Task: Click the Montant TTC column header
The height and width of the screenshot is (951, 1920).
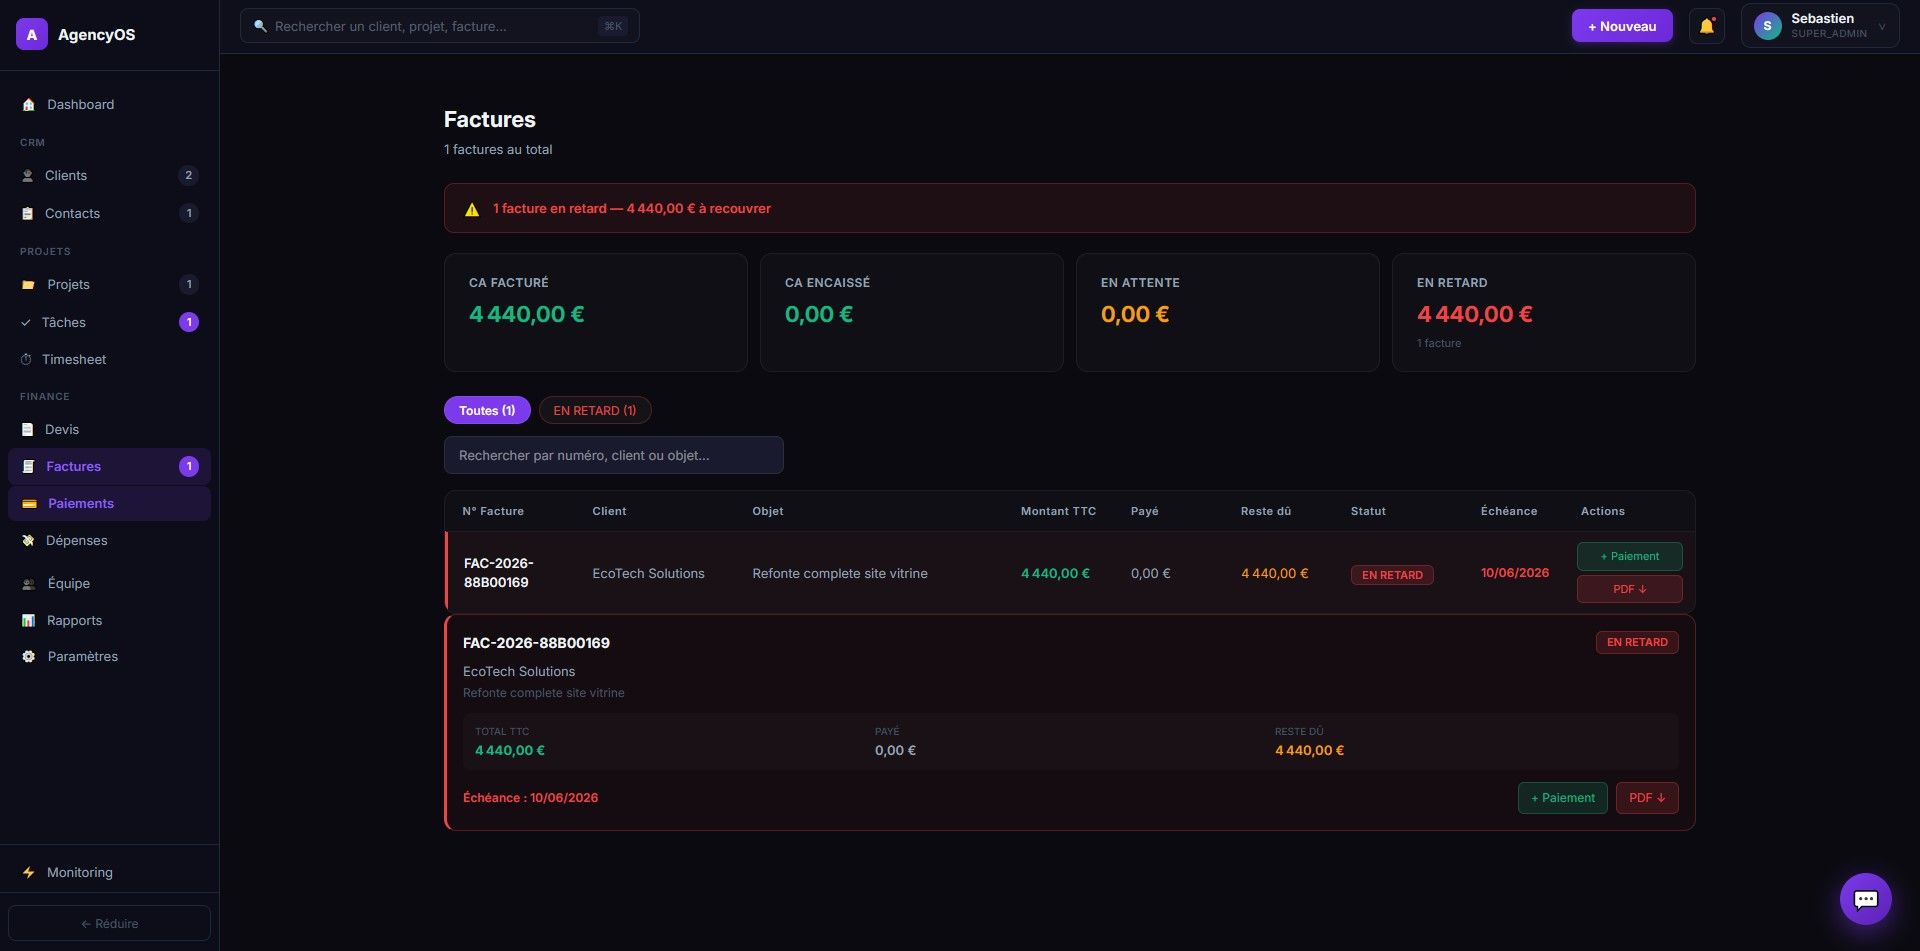Action: tap(1058, 511)
